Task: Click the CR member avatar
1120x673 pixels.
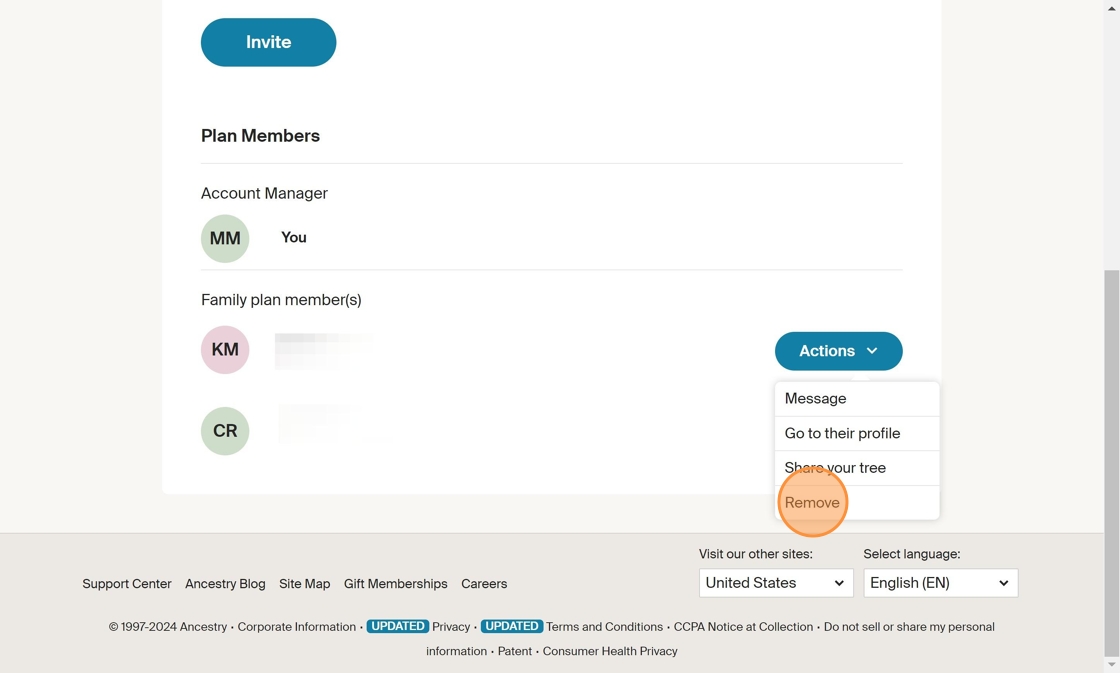Action: click(x=225, y=431)
